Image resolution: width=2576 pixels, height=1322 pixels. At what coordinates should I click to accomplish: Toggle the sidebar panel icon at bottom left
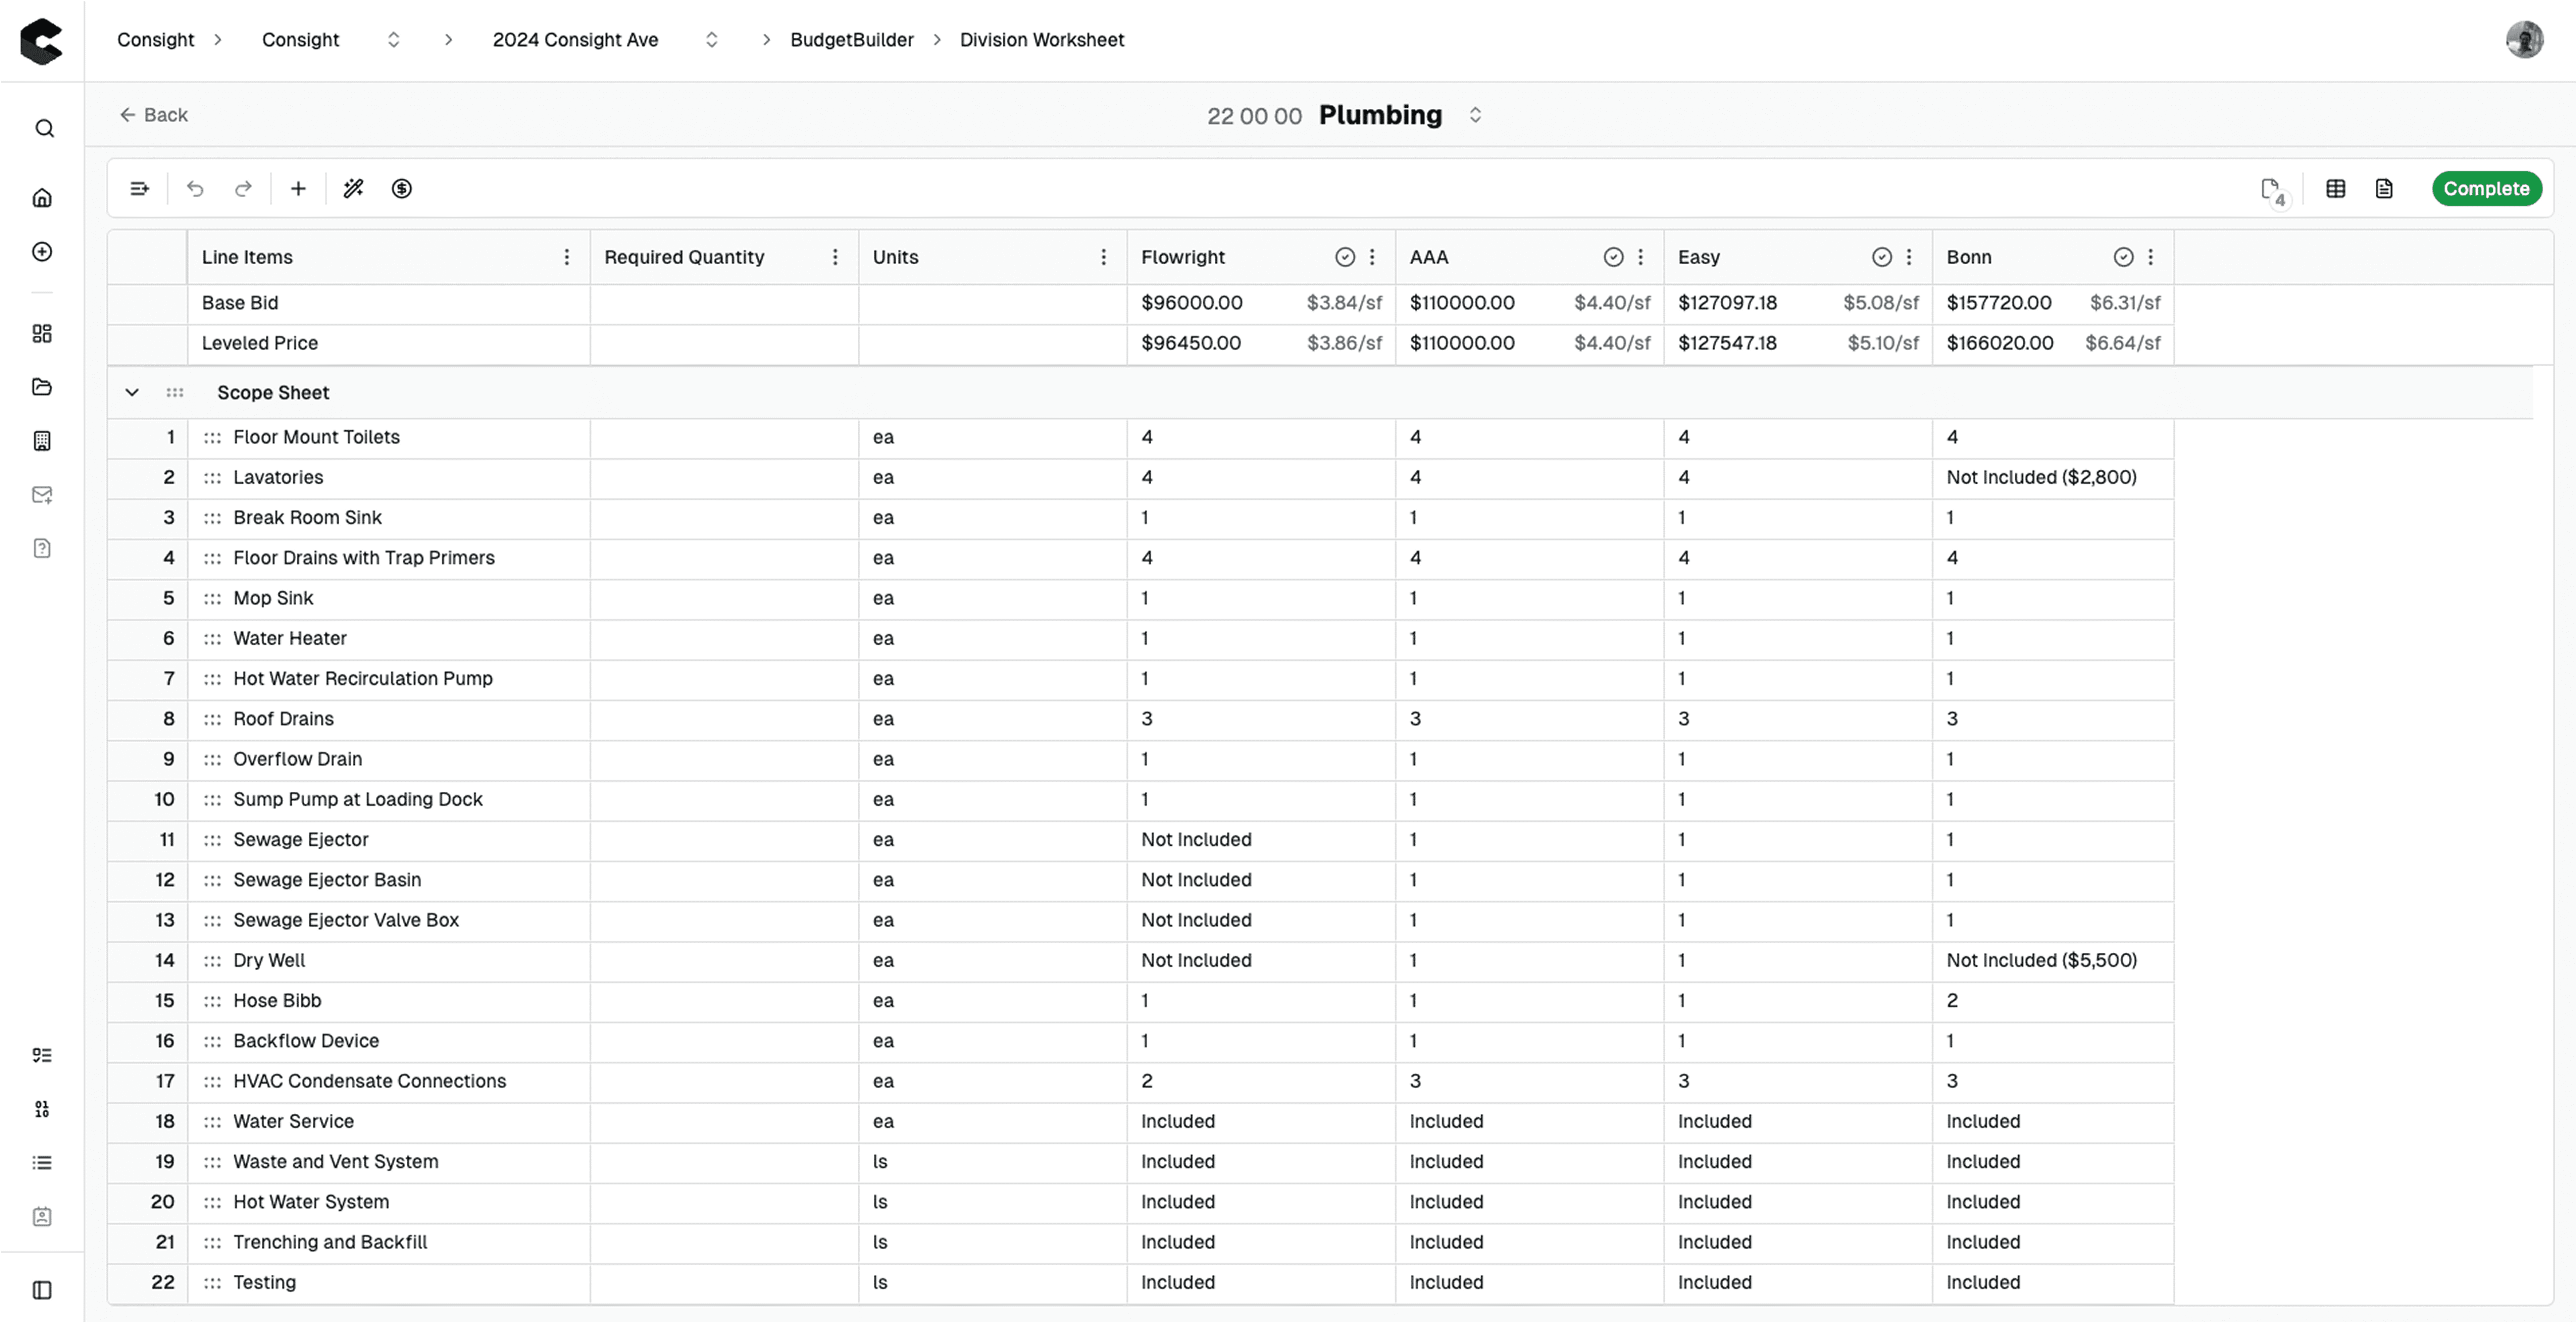pos(42,1290)
